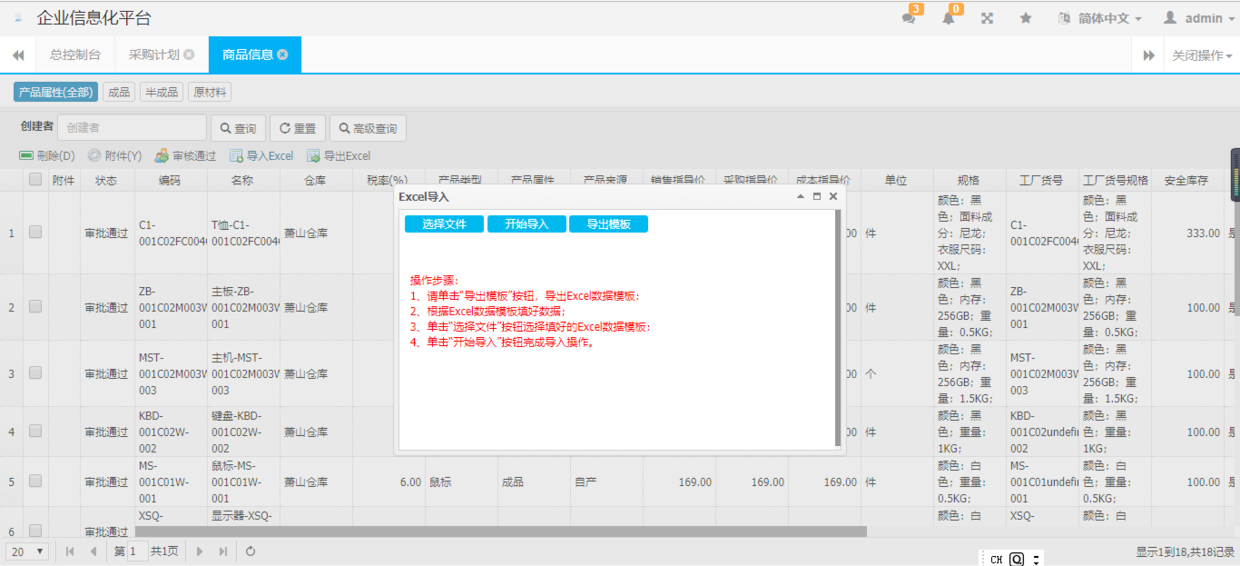Image resolution: width=1240 pixels, height=566 pixels.
Task: Toggle fullscreen with the expand icon
Action: coord(987,18)
